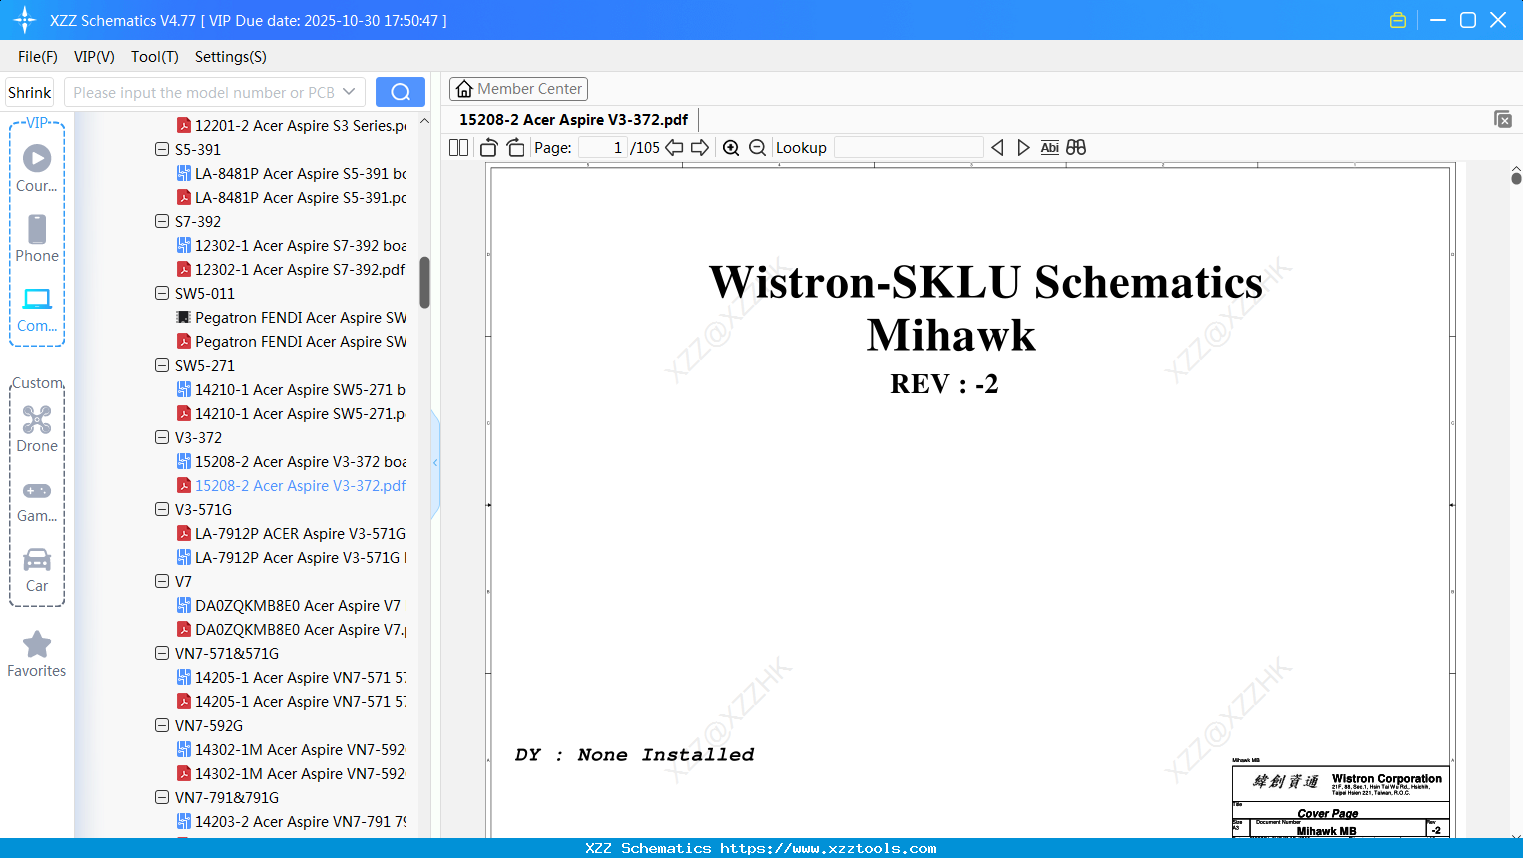1523x858 pixels.
Task: Click the PDF viewer vertical scrollbar thumb
Action: (1516, 178)
